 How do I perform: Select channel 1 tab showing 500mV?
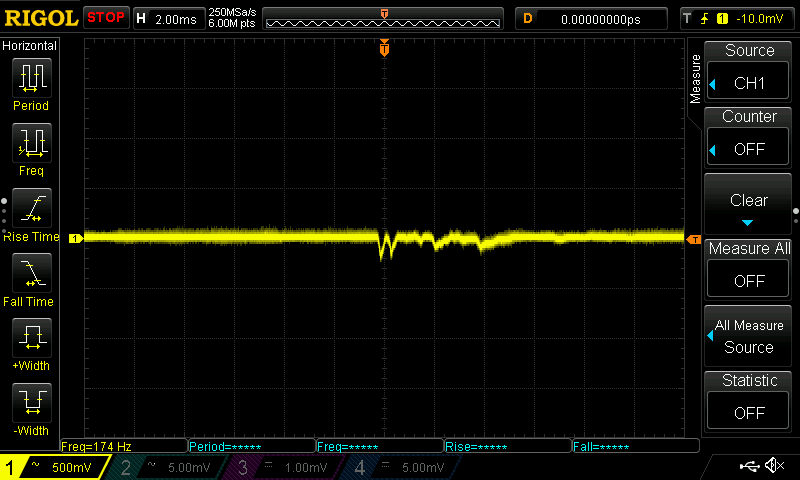click(54, 467)
